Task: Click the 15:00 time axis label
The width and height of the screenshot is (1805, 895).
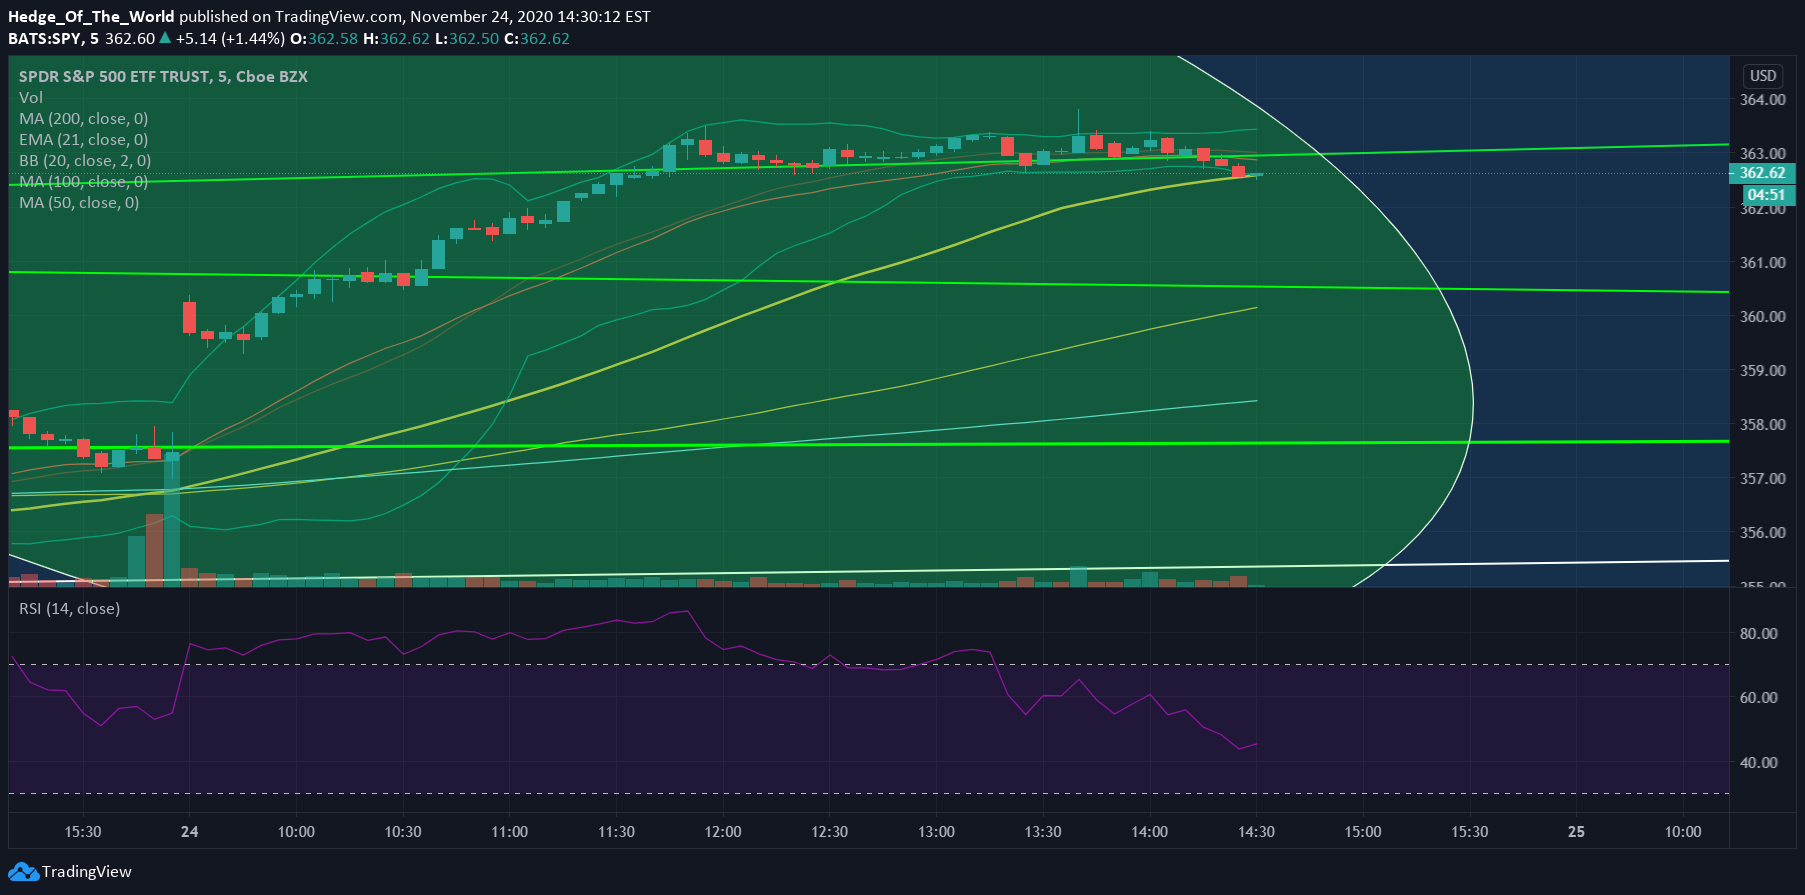Action: point(1363,832)
